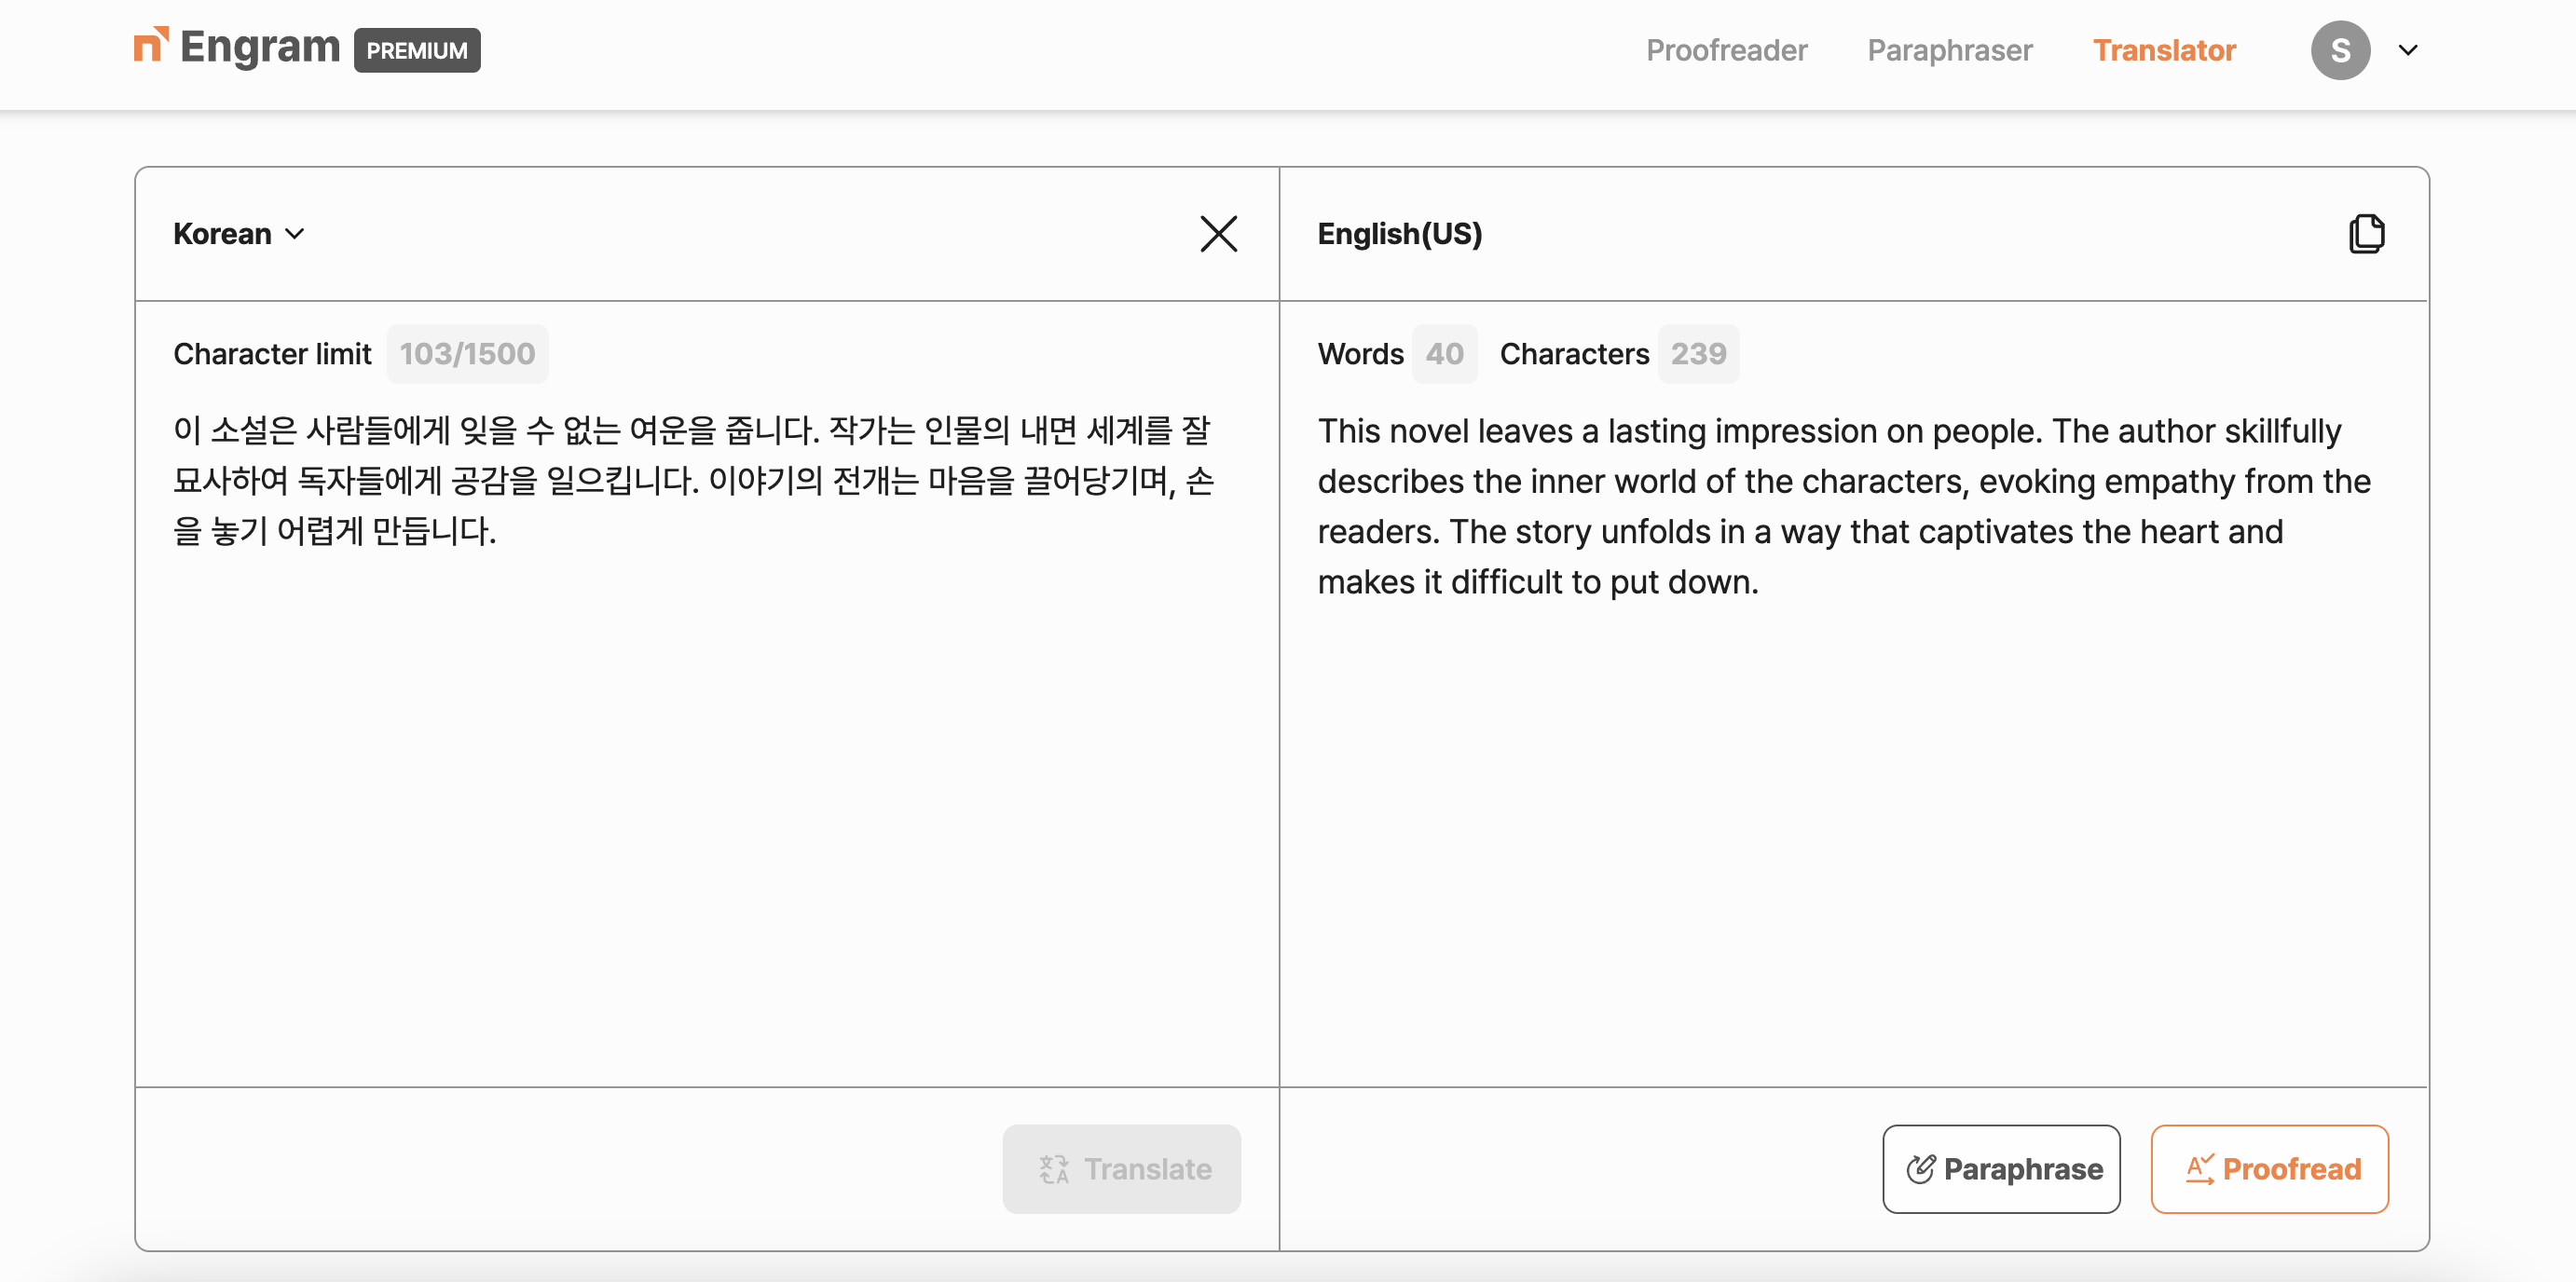Image resolution: width=2576 pixels, height=1282 pixels.
Task: Click the Words count 40
Action: pos(1444,354)
